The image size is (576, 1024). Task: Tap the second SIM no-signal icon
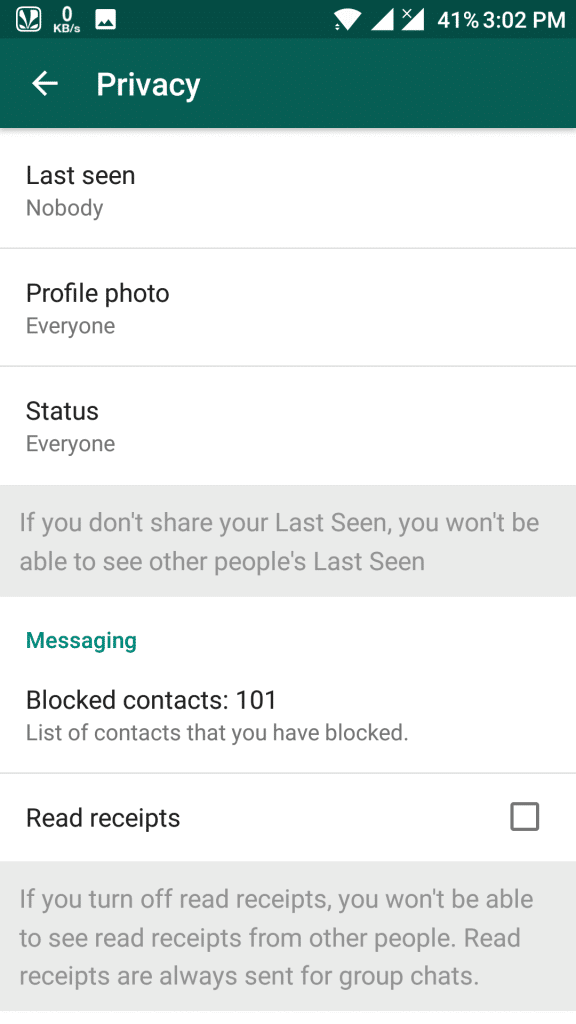pyautogui.click(x=413, y=20)
